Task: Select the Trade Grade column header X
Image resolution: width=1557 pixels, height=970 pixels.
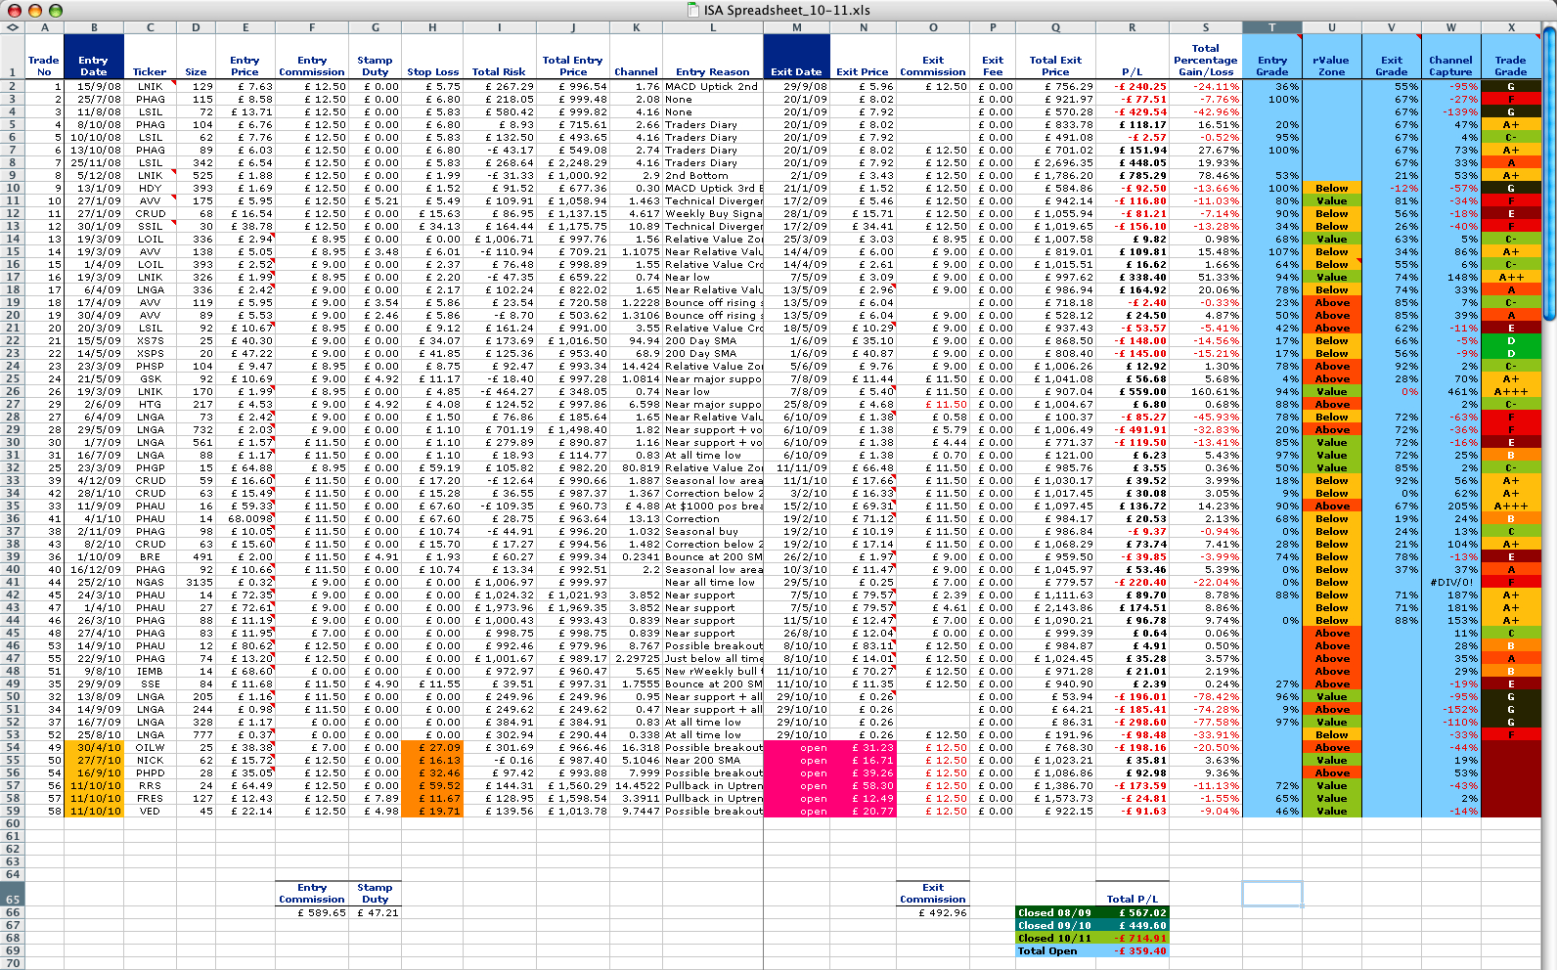Action: tap(1510, 28)
